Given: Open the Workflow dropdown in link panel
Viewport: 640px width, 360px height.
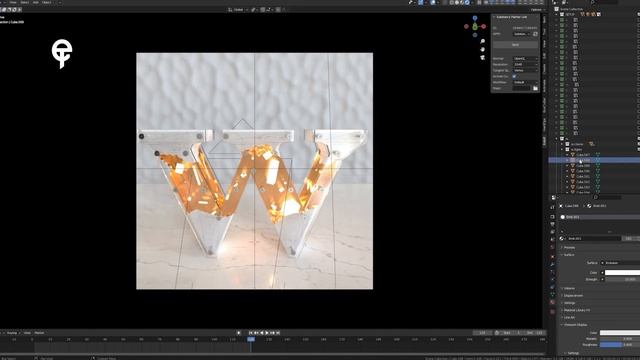Looking at the screenshot, I should tap(525, 82).
